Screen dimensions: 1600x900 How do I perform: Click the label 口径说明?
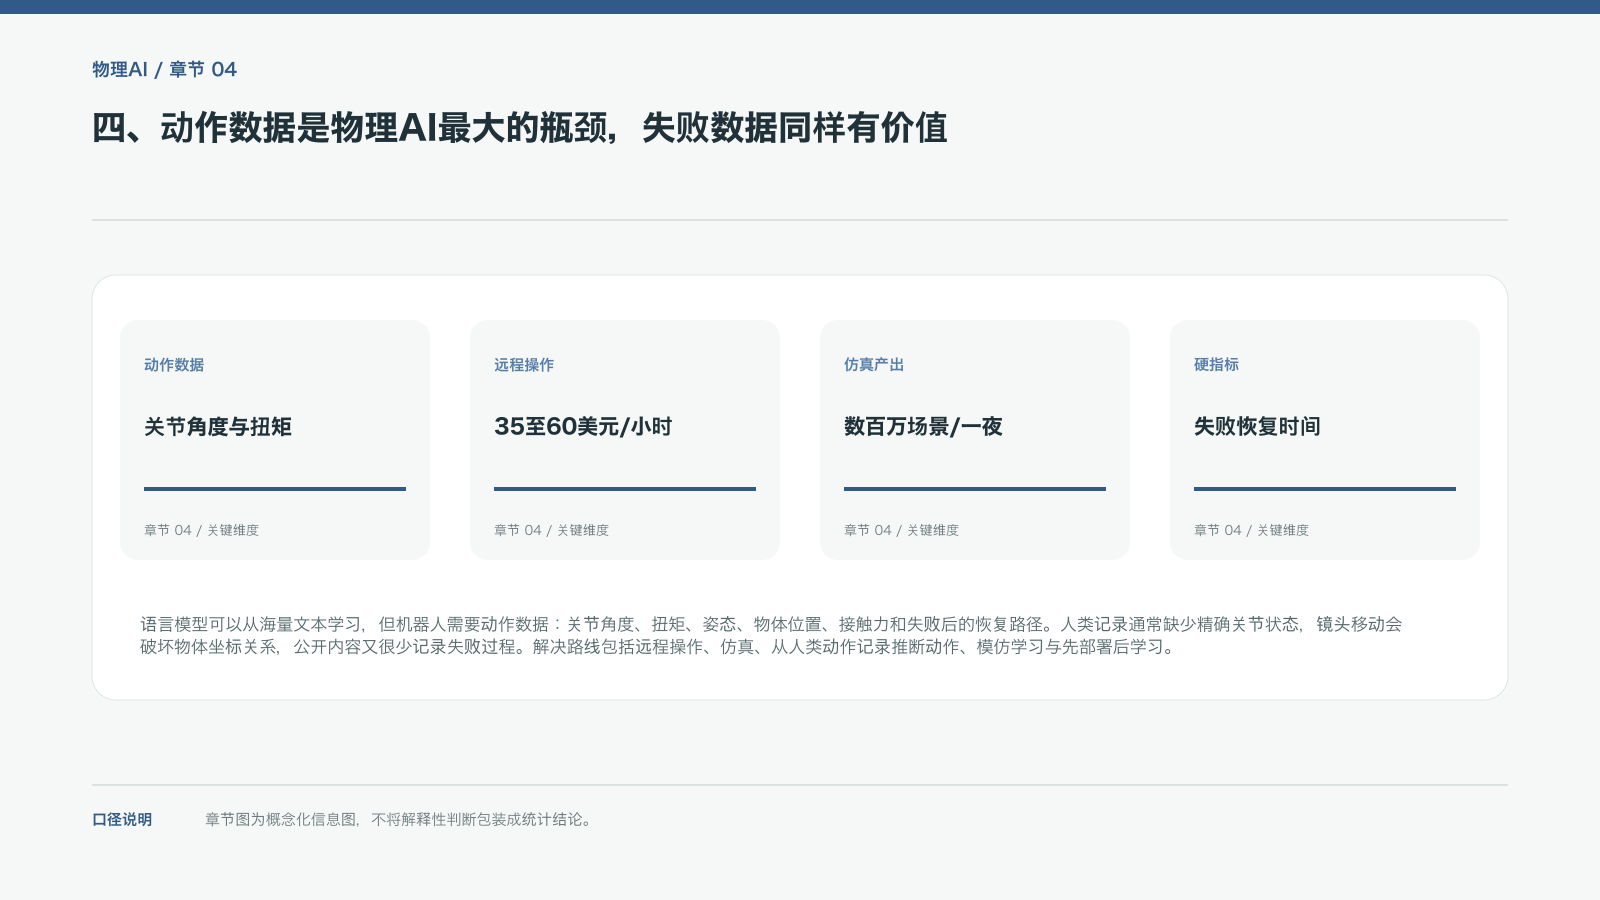(x=122, y=819)
